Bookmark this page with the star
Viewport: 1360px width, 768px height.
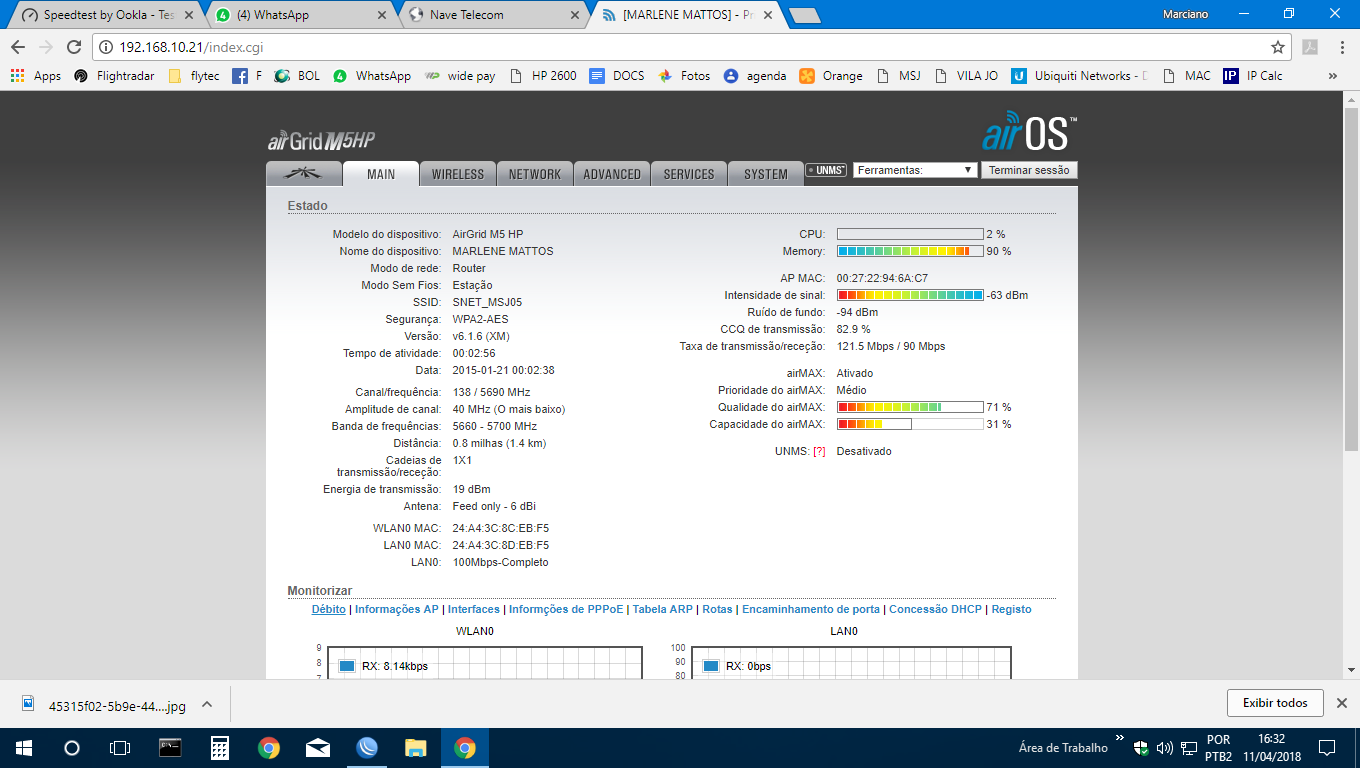[1277, 47]
